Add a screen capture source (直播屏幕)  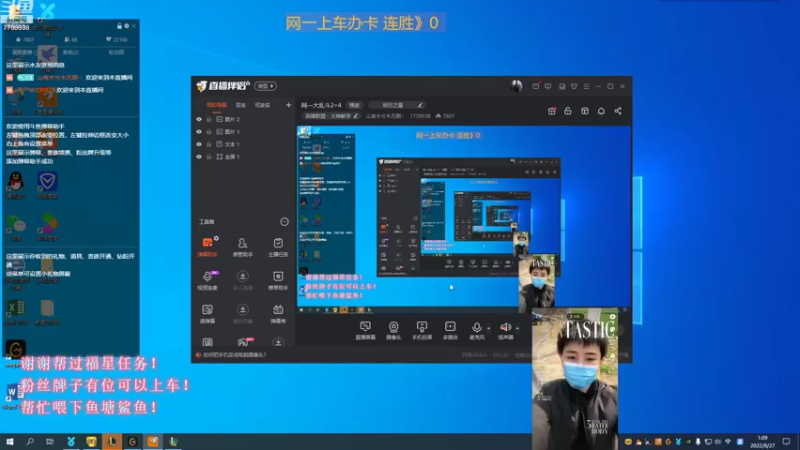pyautogui.click(x=365, y=330)
